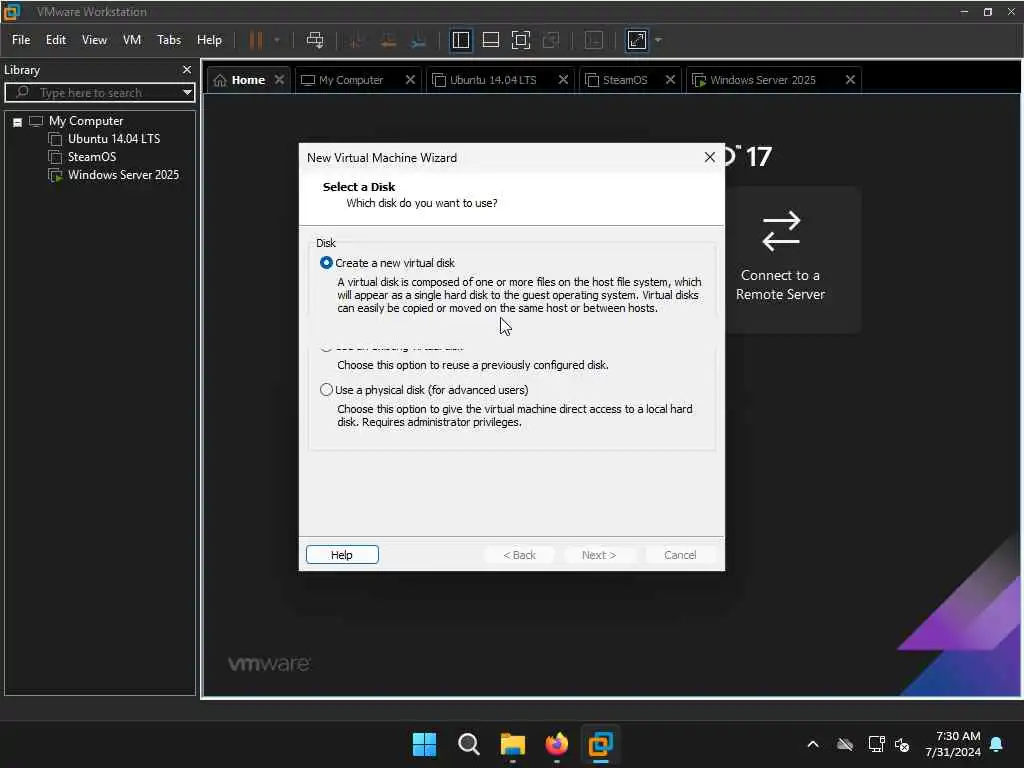Open the clock showing 7:30 AM
This screenshot has height=768, width=1024.
tap(952, 744)
